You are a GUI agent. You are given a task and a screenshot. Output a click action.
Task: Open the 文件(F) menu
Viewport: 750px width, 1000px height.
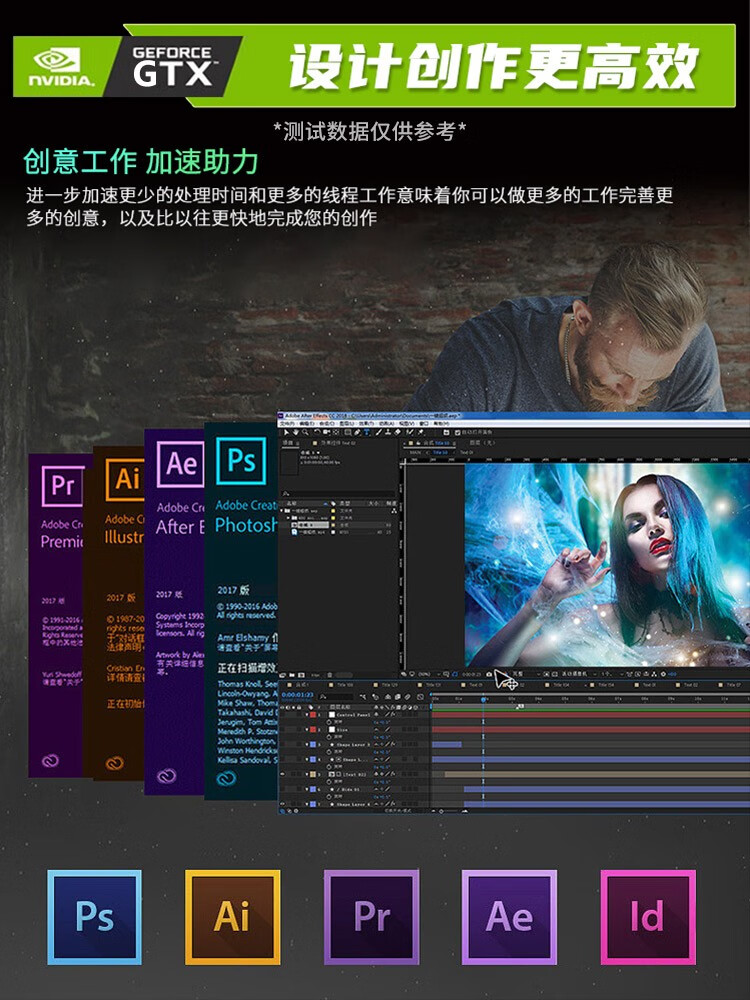(287, 423)
